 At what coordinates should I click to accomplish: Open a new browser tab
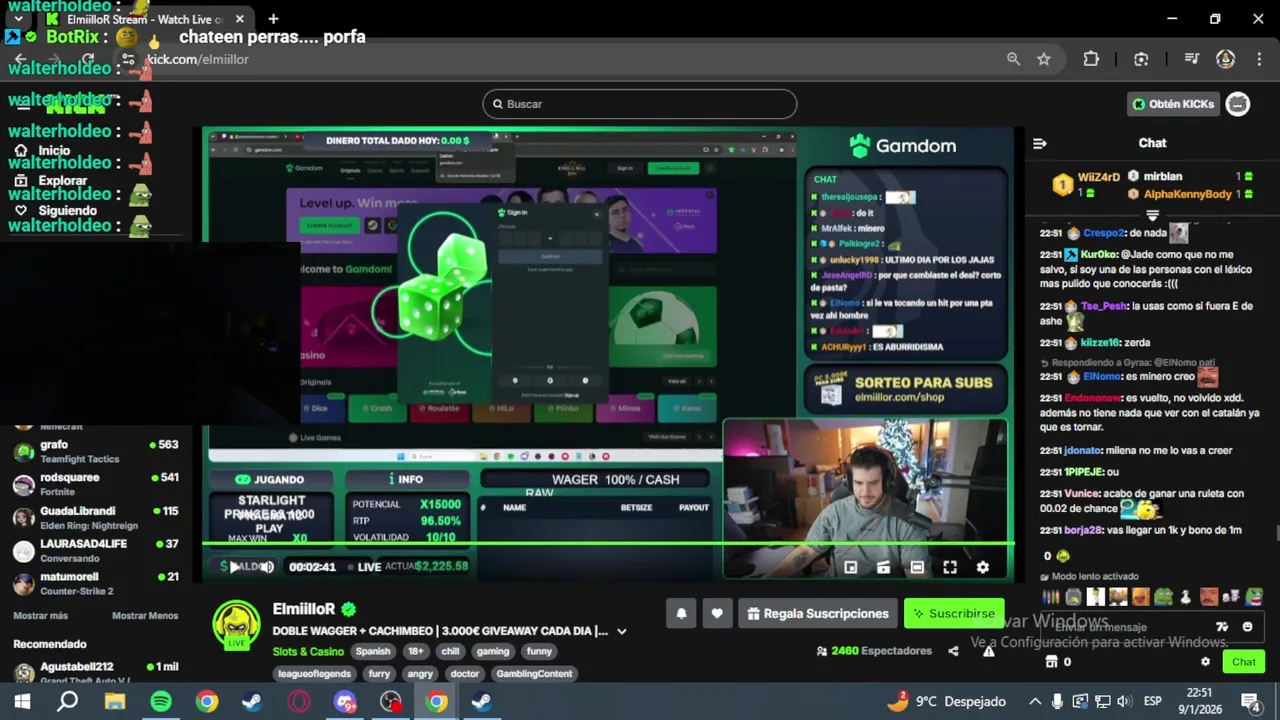273,18
